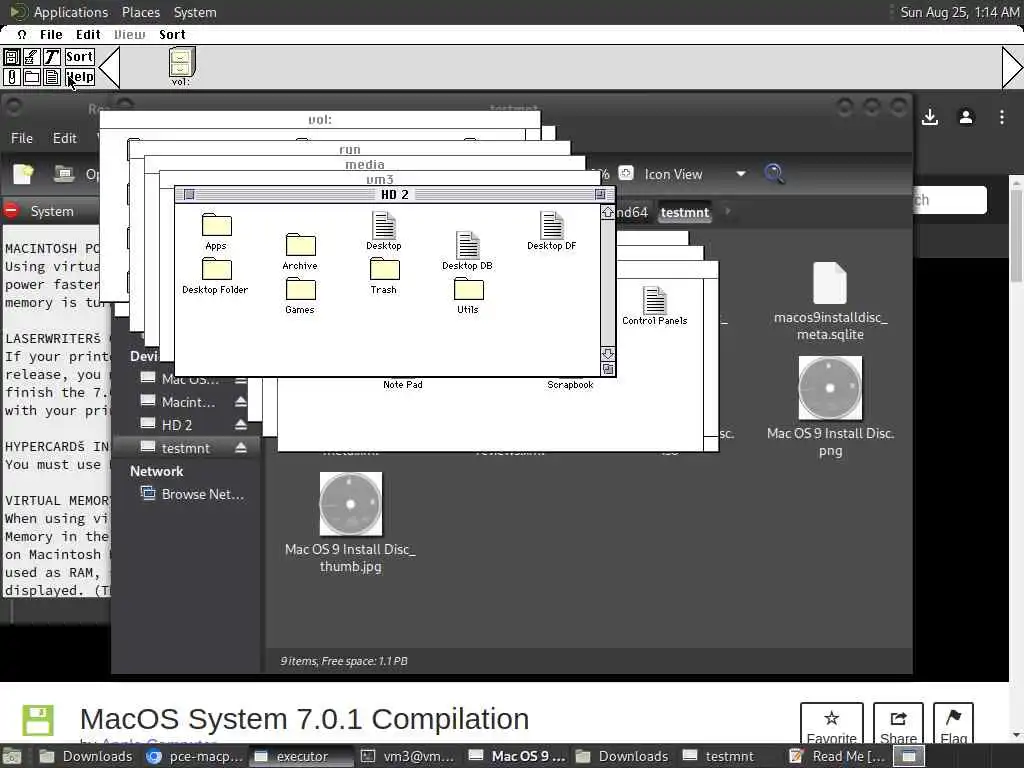
Task: Open the Utils folder in HD 2
Action: click(468, 289)
